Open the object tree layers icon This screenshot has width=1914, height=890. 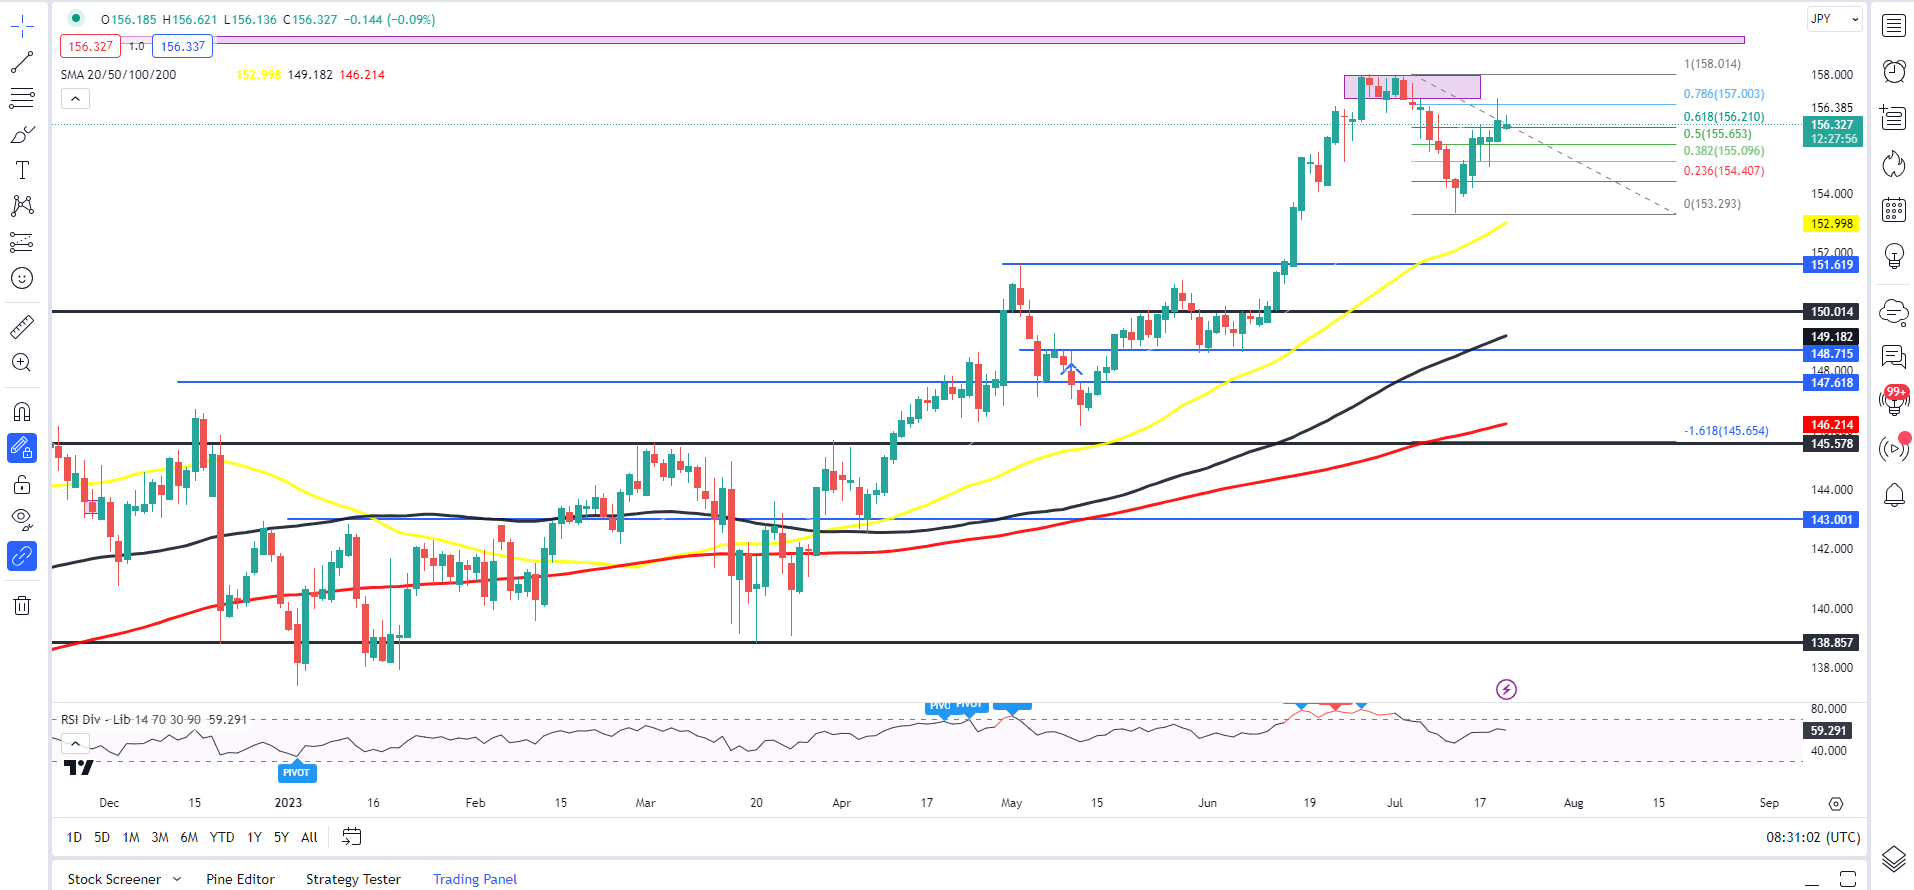1894,858
